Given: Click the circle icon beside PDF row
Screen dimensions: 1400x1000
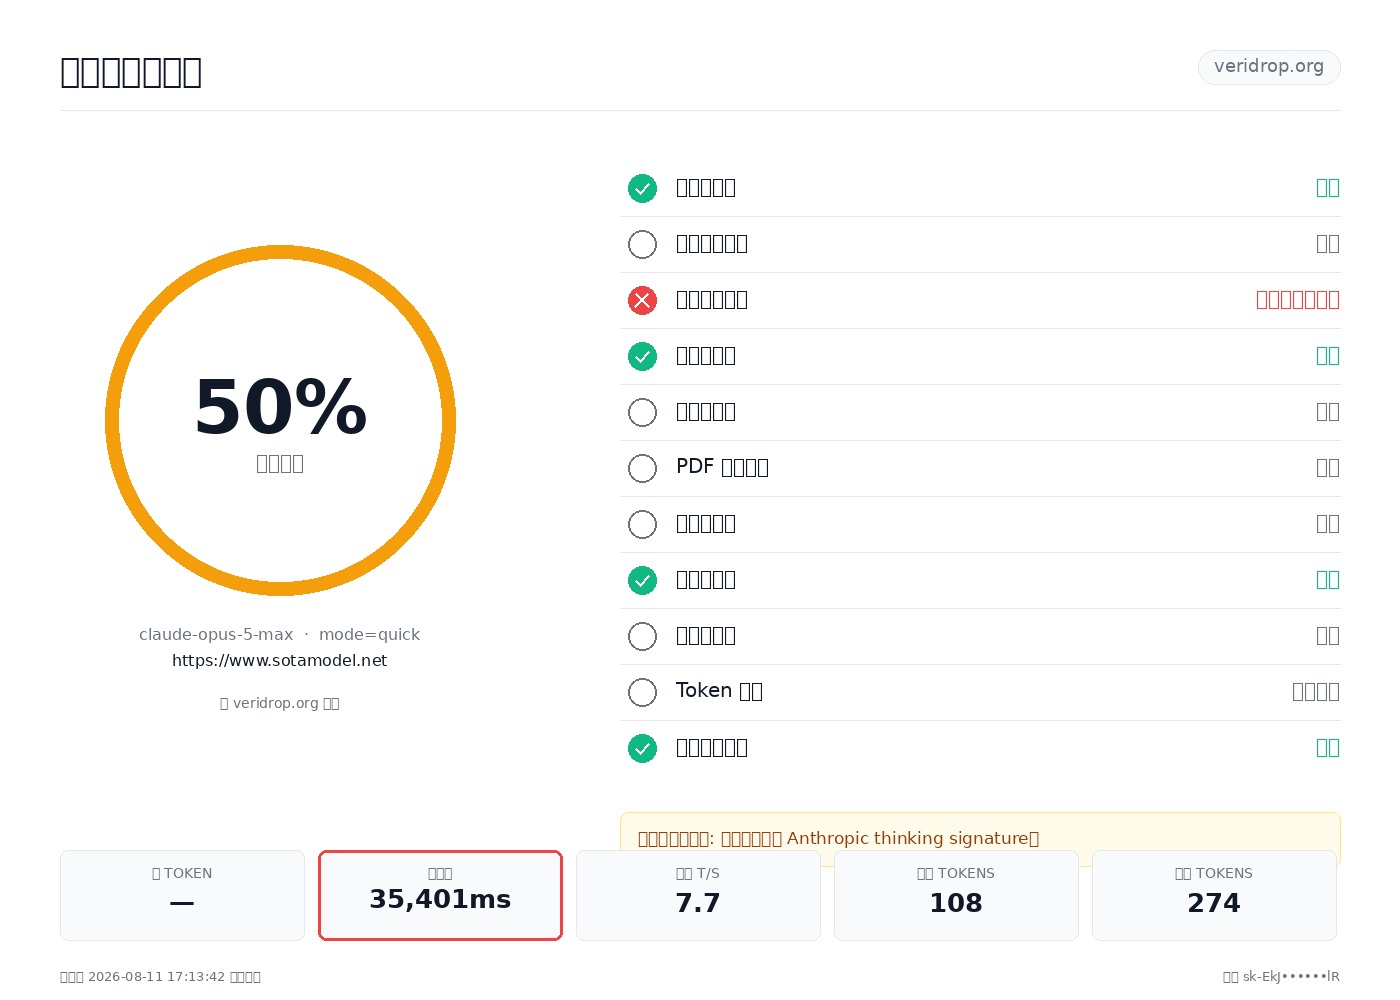Looking at the screenshot, I should point(642,468).
